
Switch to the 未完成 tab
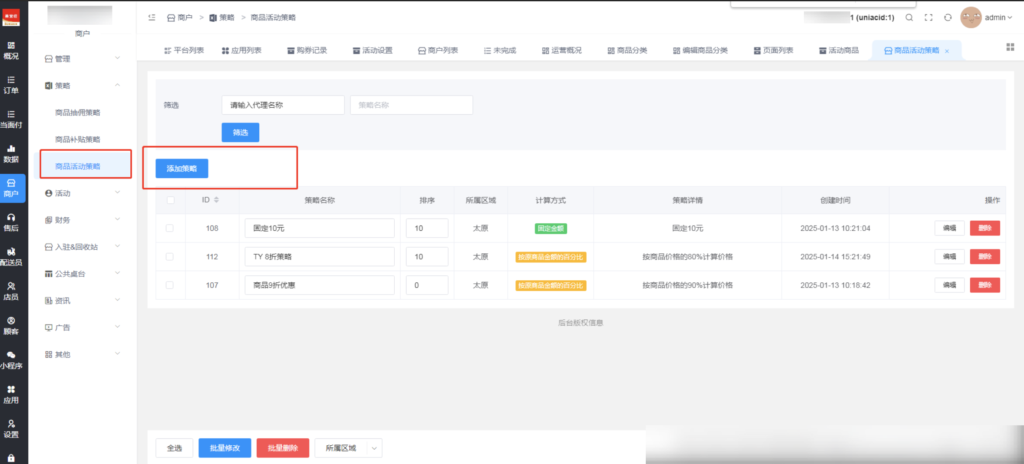click(x=500, y=50)
